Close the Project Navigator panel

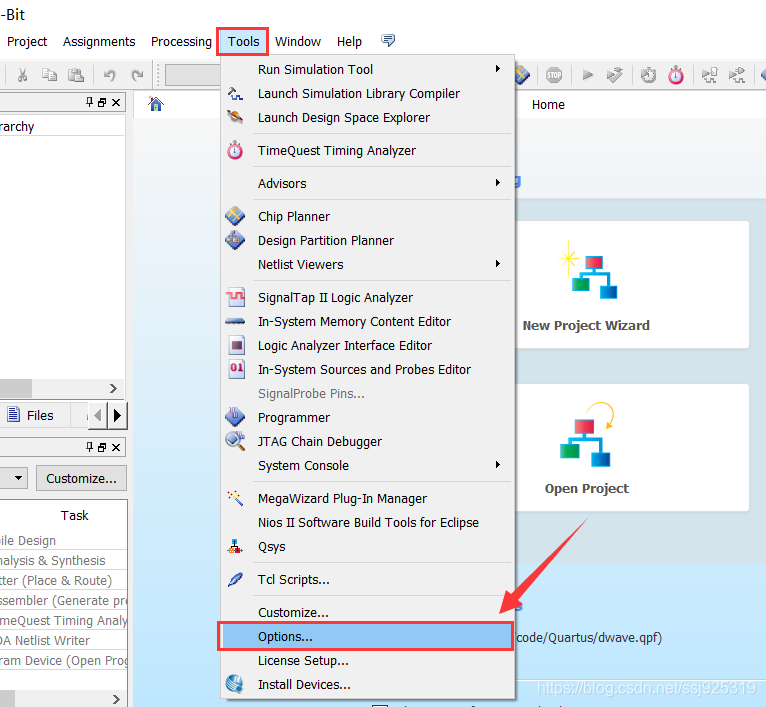pos(116,102)
